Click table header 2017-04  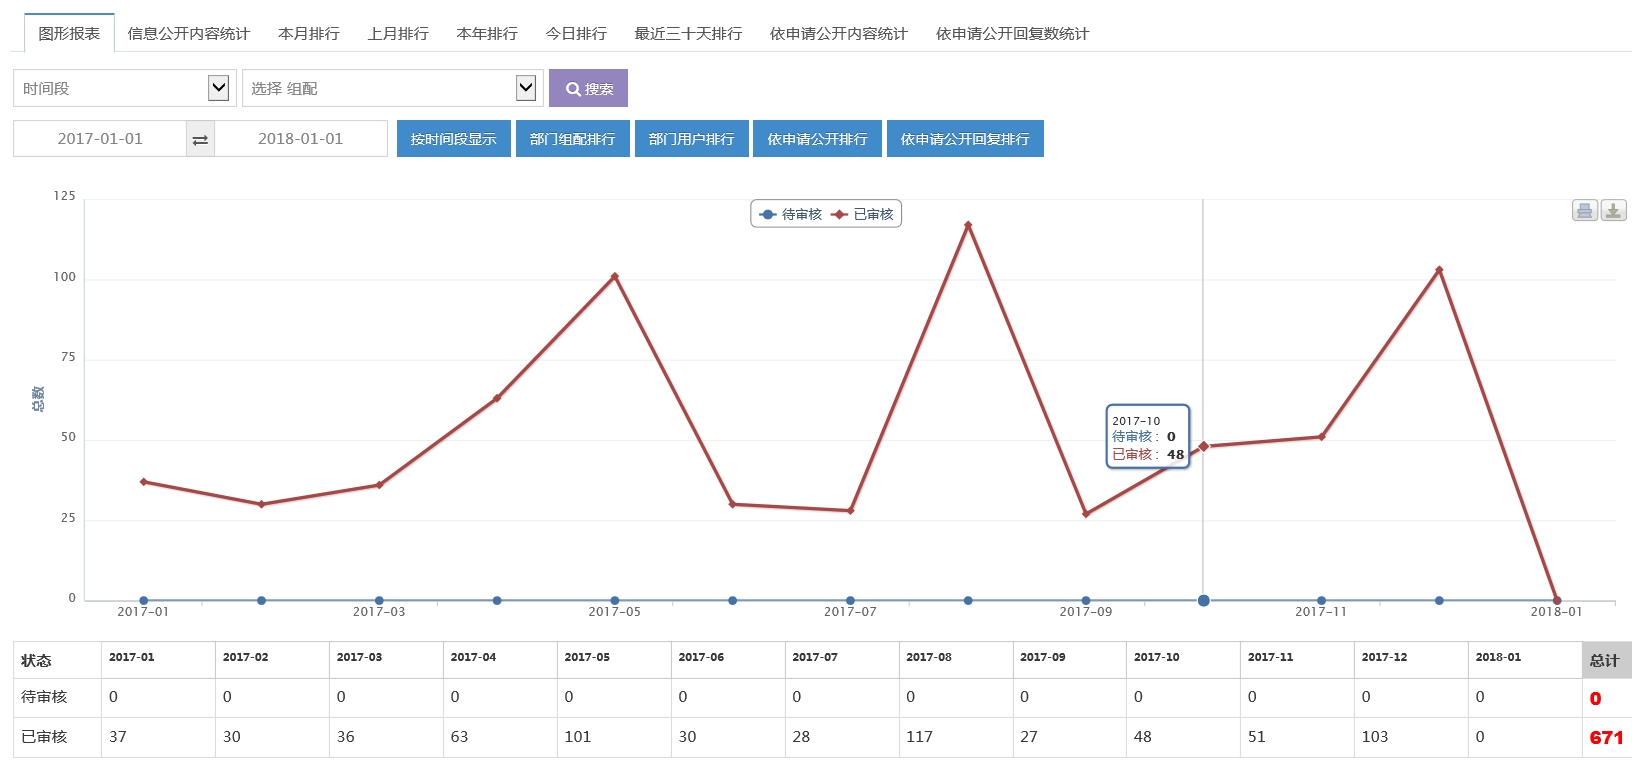(473, 657)
